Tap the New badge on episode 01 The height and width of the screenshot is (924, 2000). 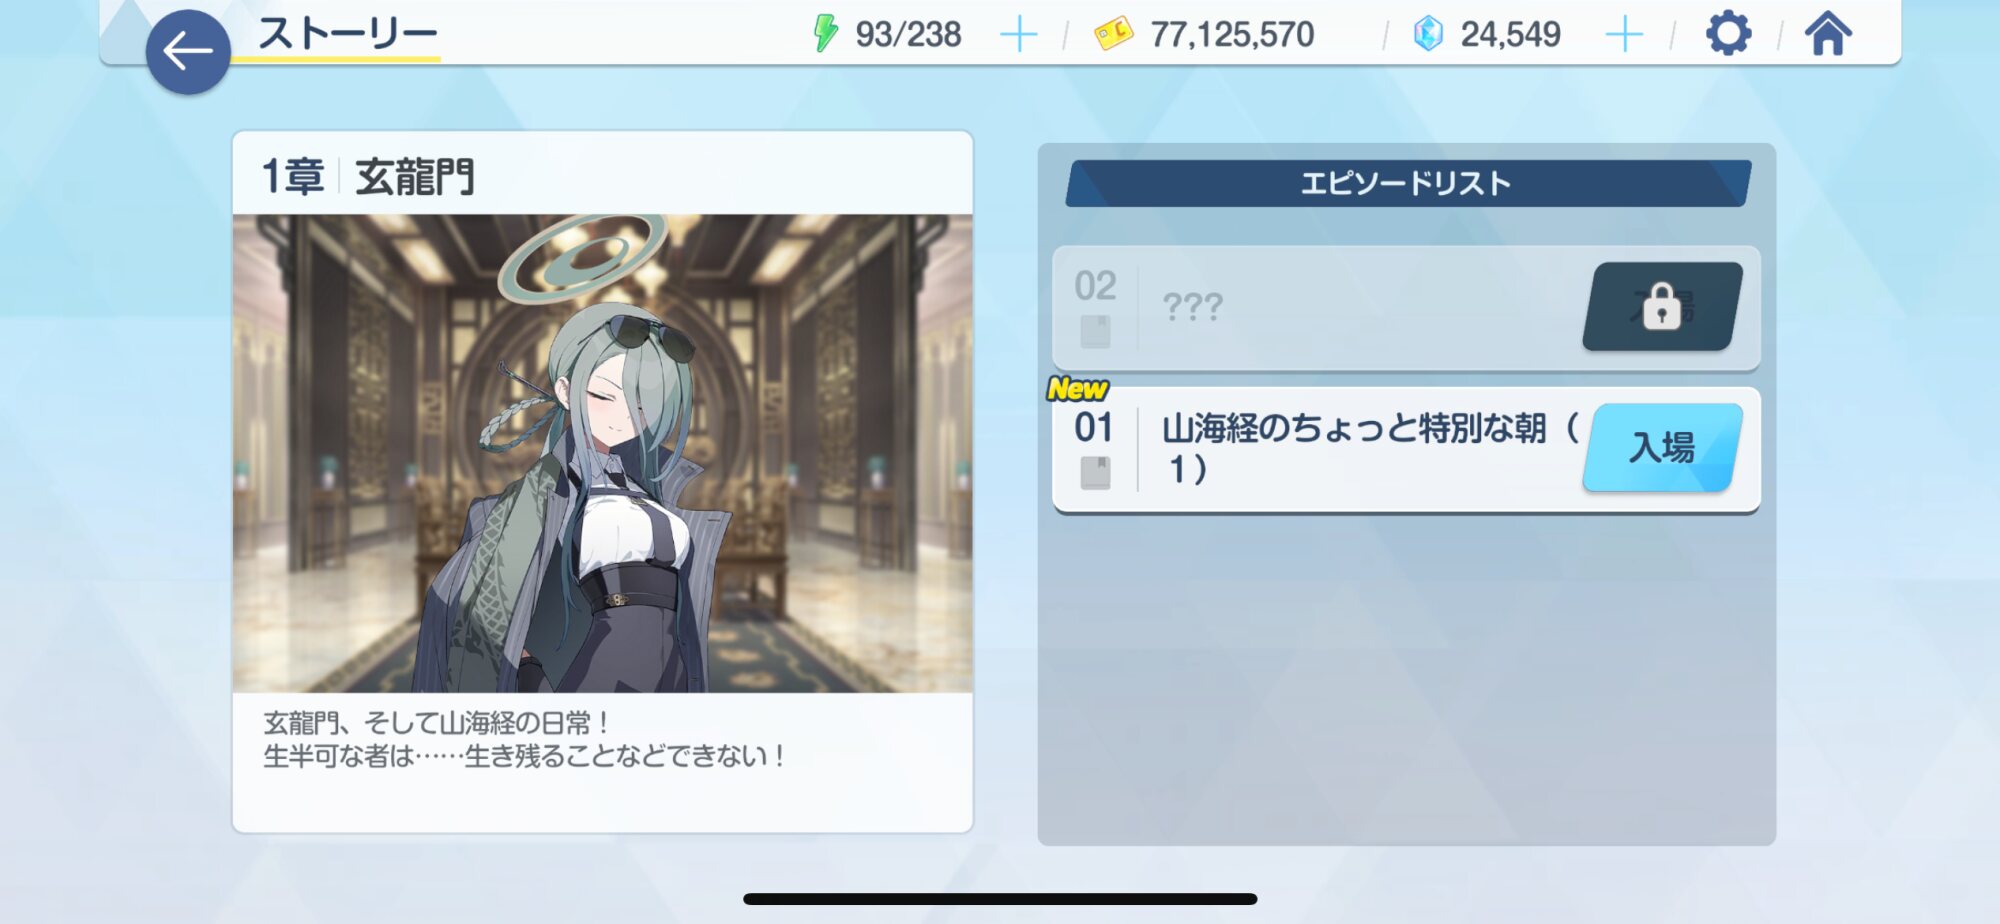click(1077, 388)
